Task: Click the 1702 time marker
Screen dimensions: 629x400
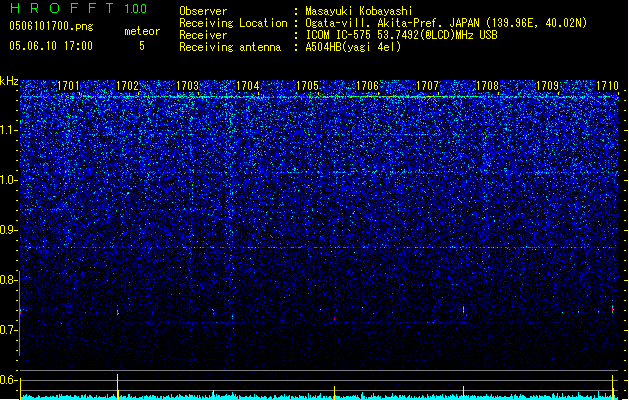Action: (128, 86)
